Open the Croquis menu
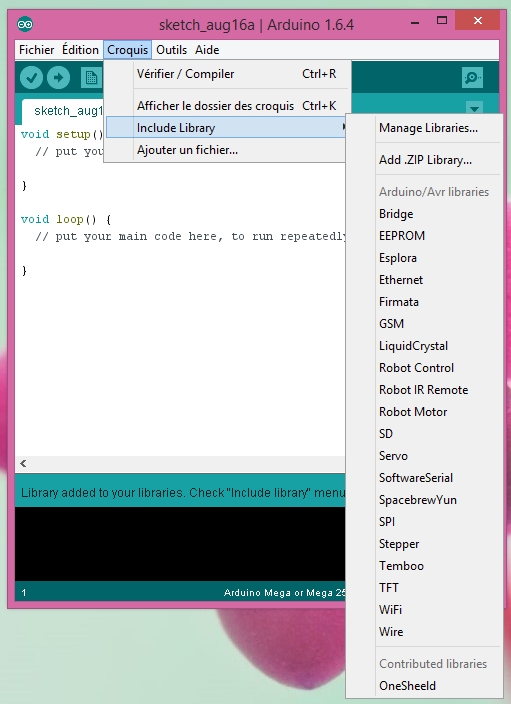Viewport: 511px width, 704px height. coord(128,50)
